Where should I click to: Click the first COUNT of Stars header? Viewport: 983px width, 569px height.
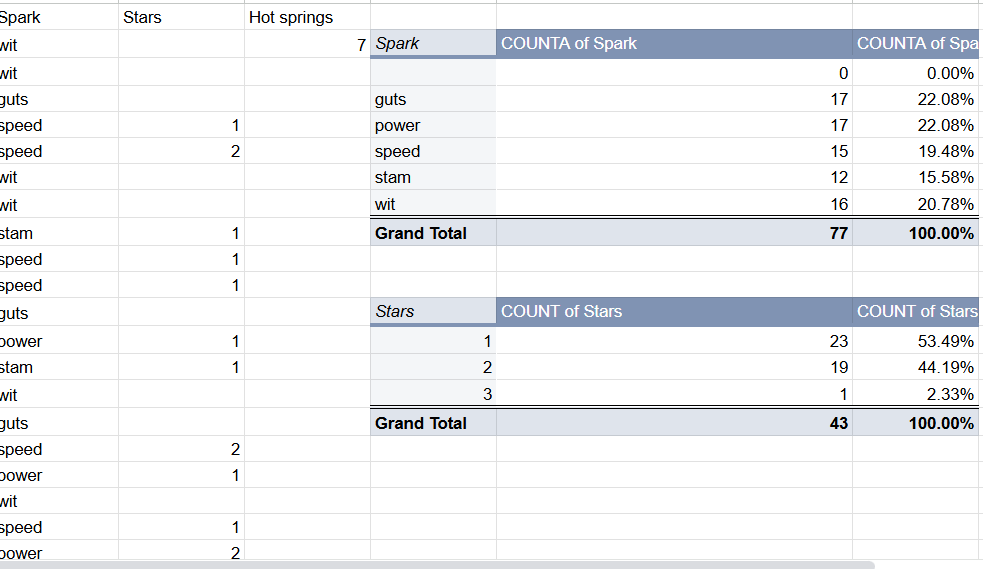click(674, 311)
